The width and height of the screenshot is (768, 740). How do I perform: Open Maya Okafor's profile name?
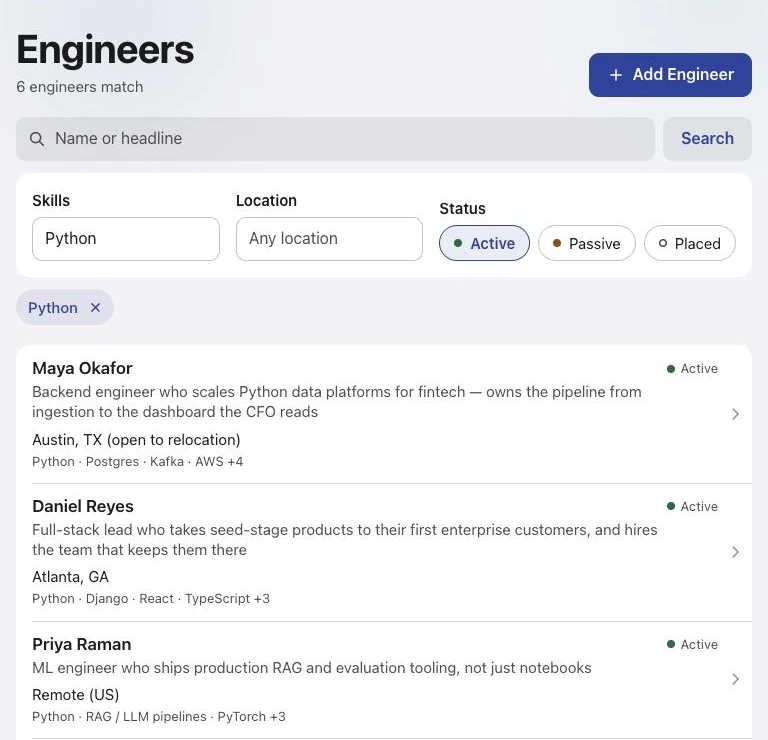82,368
